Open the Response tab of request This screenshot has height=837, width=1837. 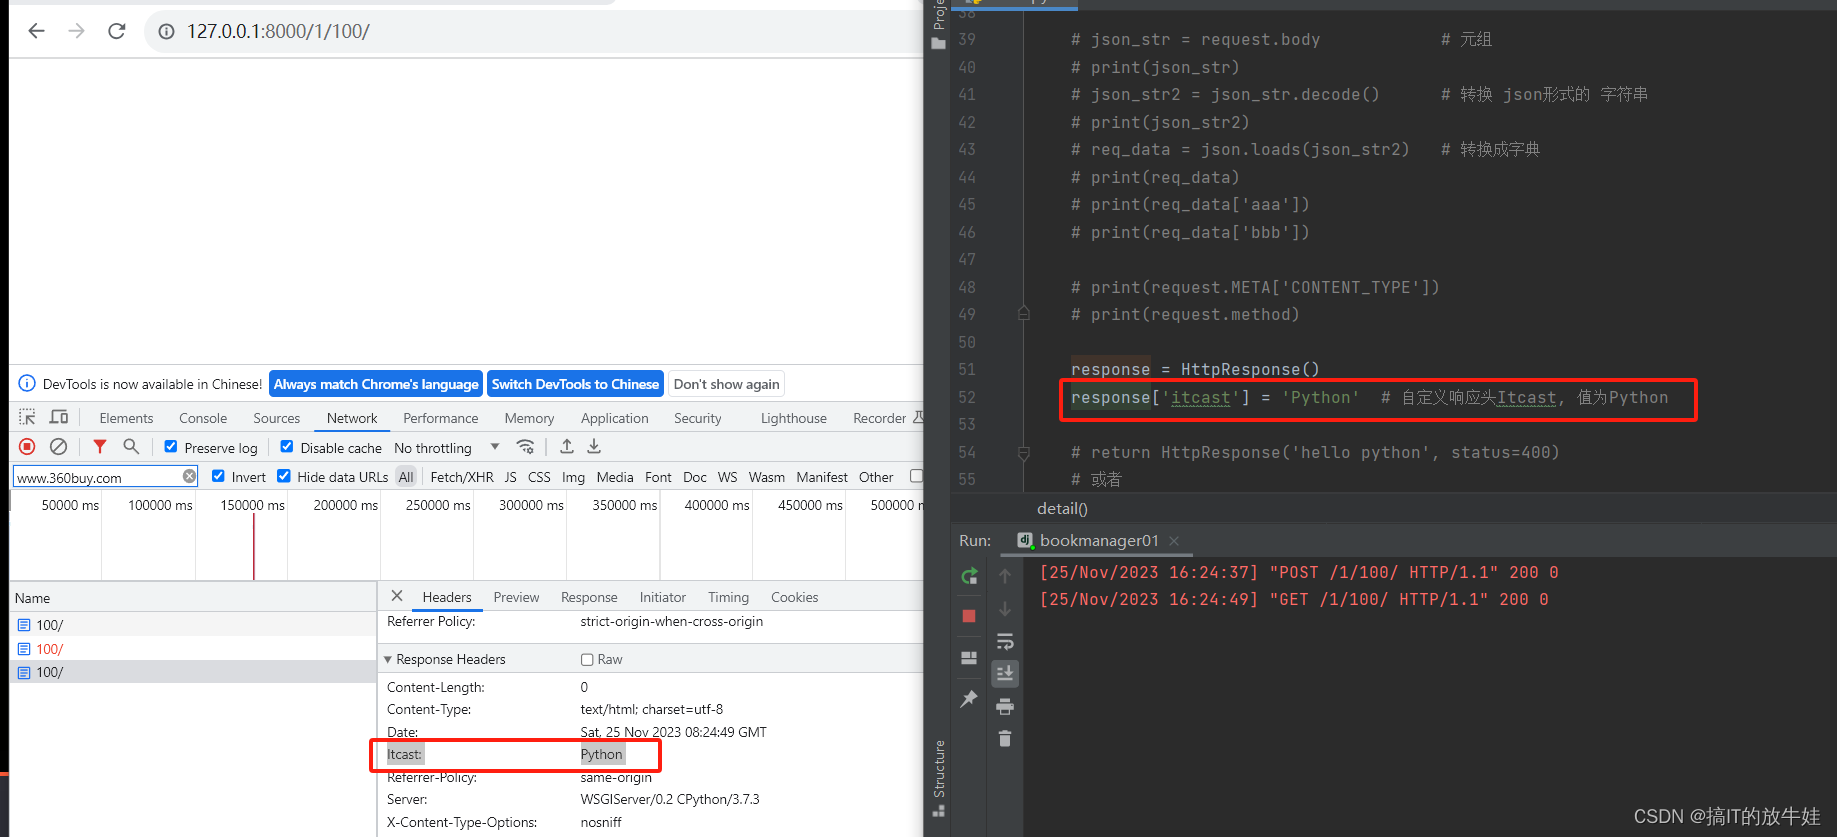589,597
